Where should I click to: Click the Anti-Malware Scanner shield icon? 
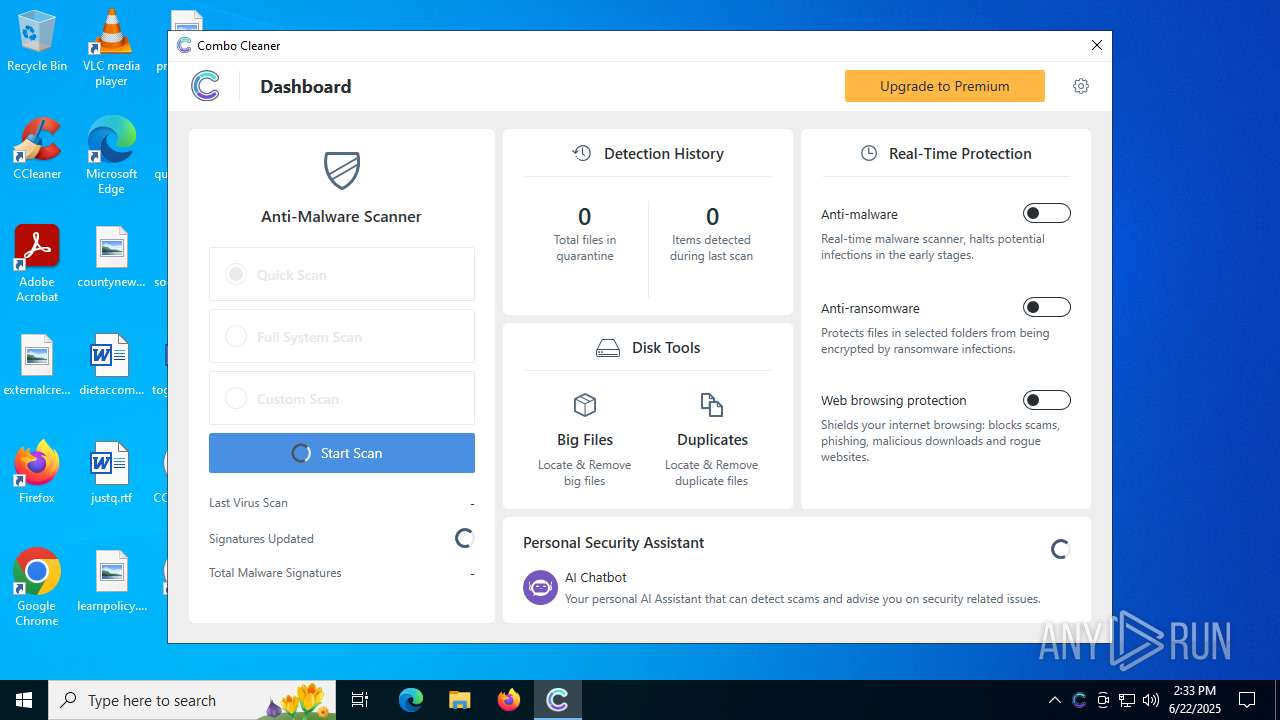[x=342, y=171]
